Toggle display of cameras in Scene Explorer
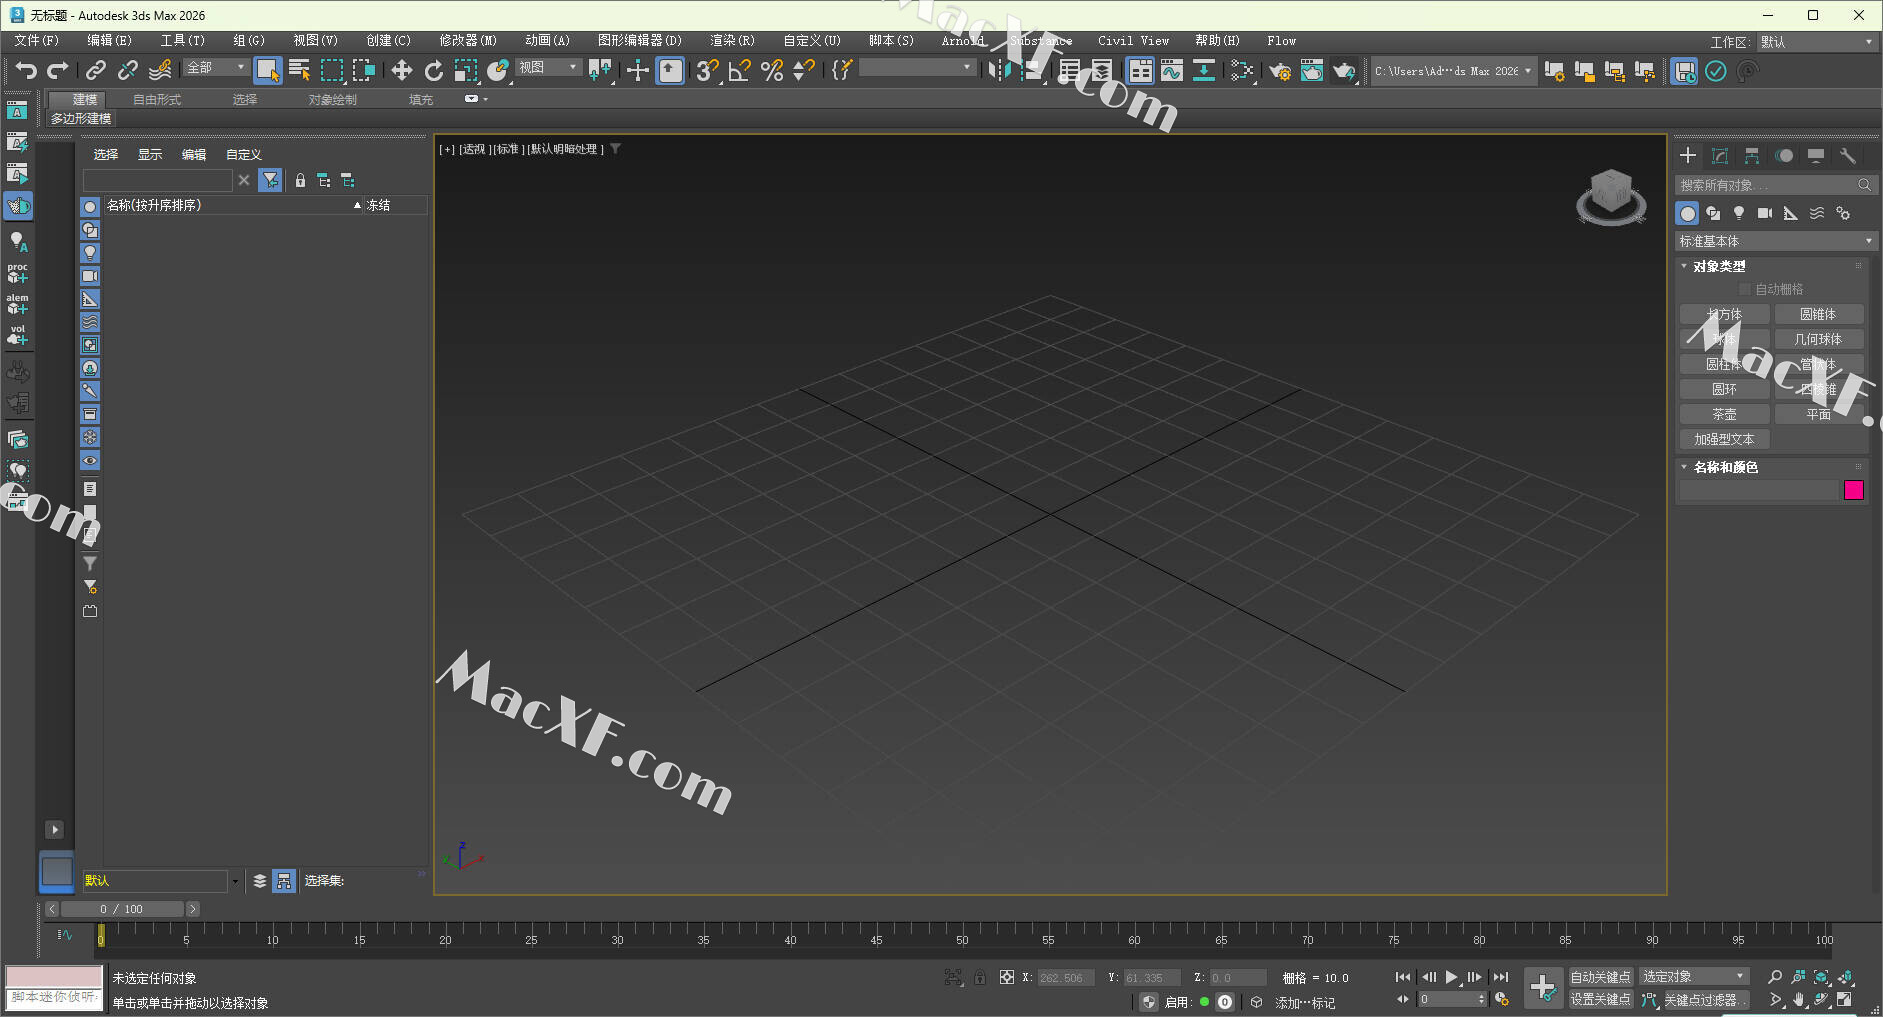This screenshot has width=1883, height=1017. click(90, 276)
